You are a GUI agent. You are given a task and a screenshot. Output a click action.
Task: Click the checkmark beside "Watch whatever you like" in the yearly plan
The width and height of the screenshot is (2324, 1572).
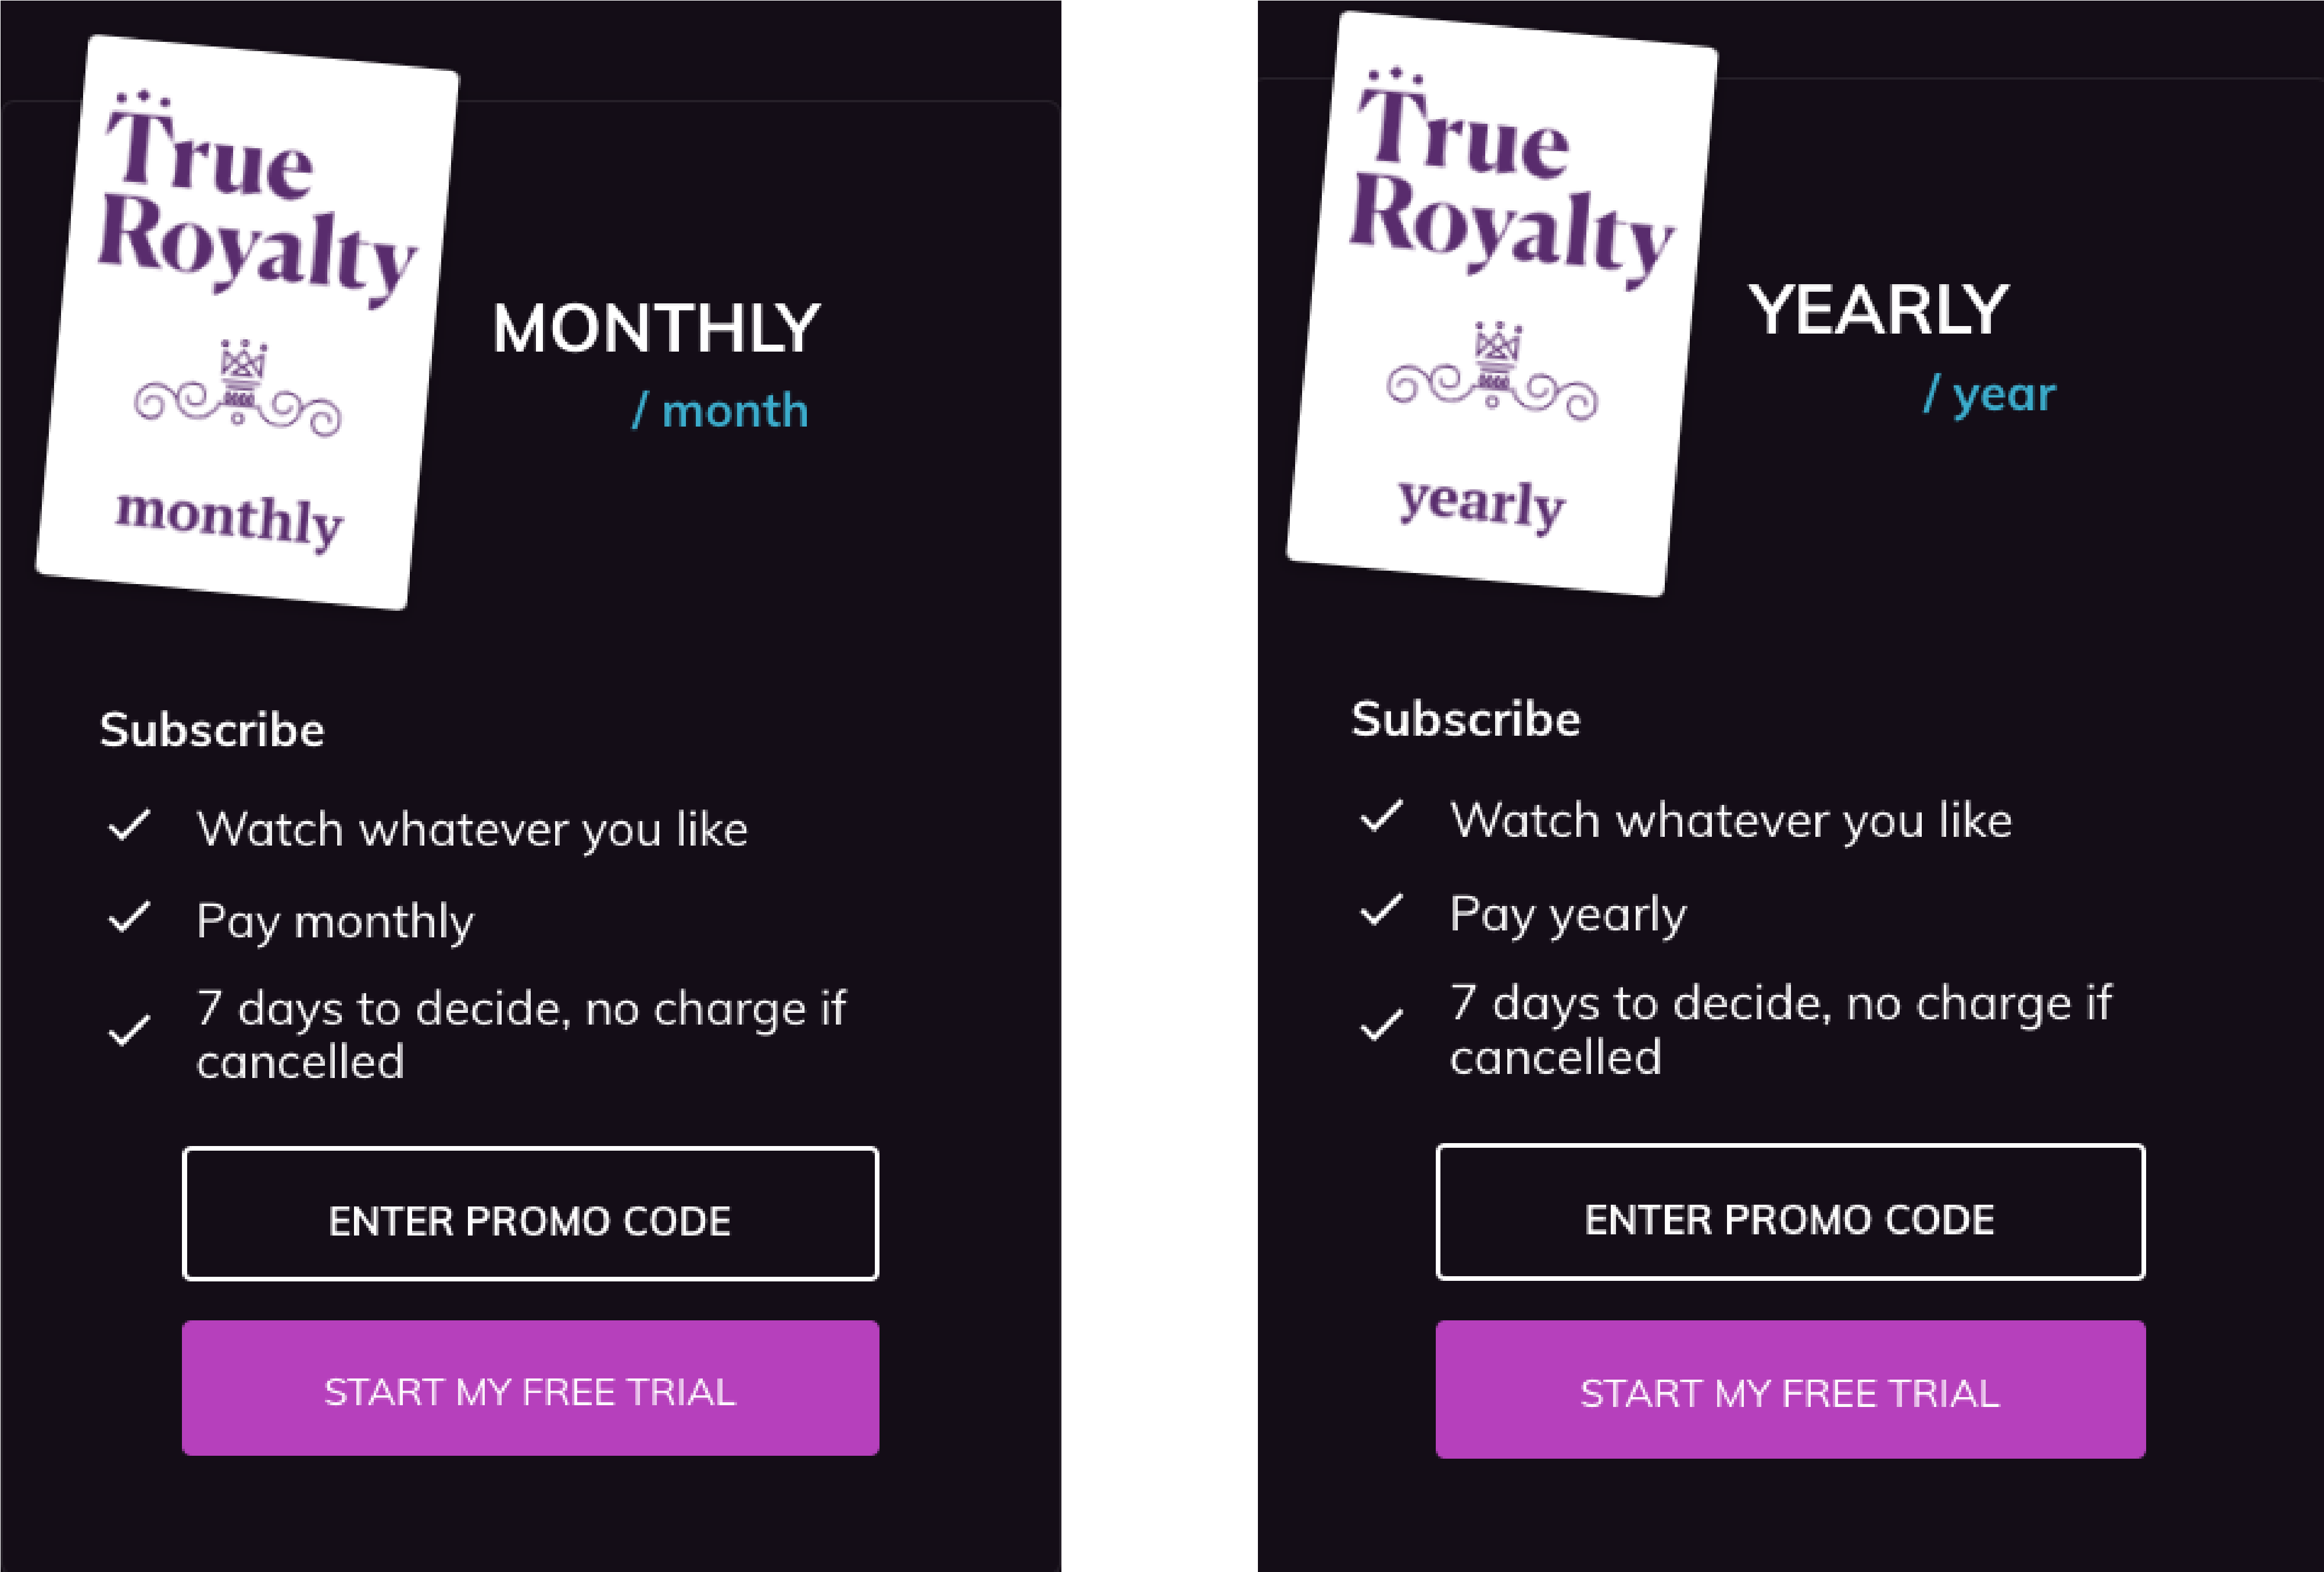[1382, 818]
